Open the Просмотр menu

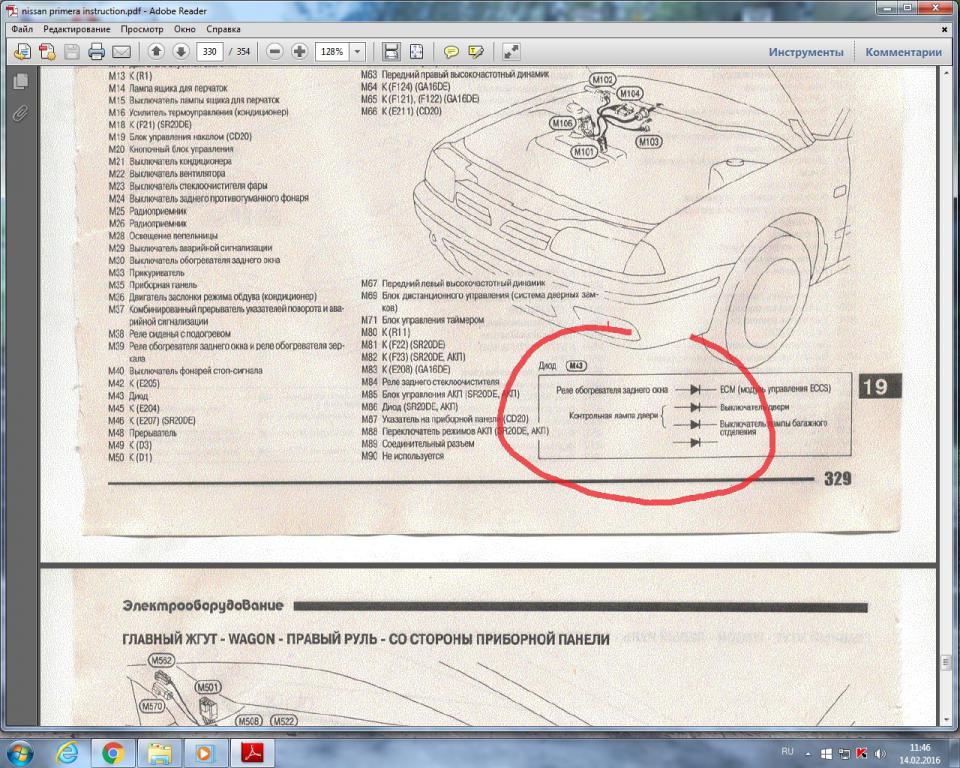[142, 29]
